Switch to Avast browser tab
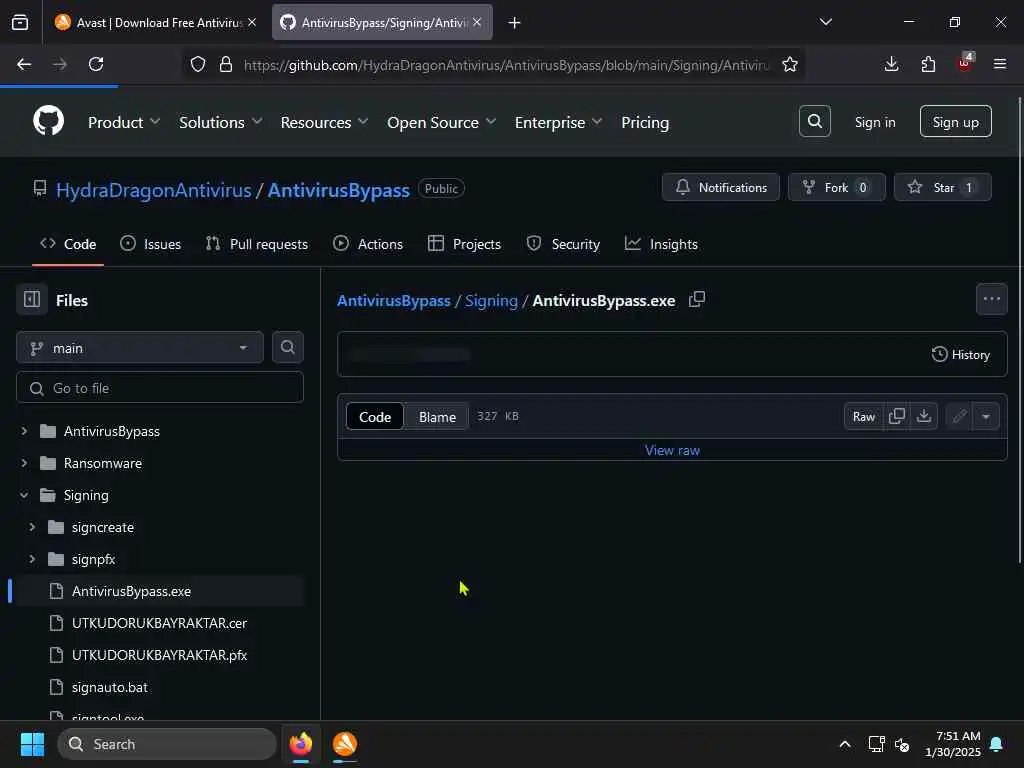The height and width of the screenshot is (768, 1024). coord(155,23)
